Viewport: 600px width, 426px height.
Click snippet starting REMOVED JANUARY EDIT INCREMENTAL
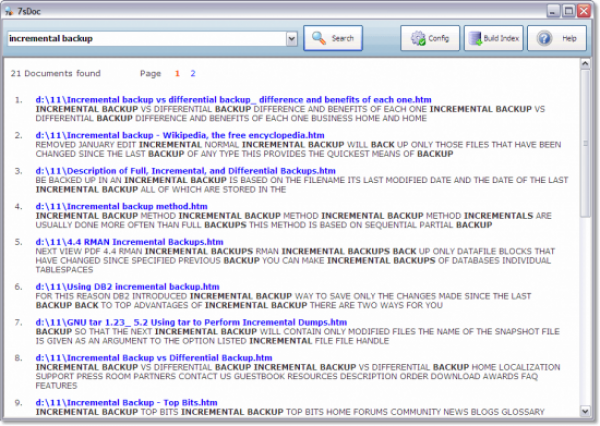298,150
